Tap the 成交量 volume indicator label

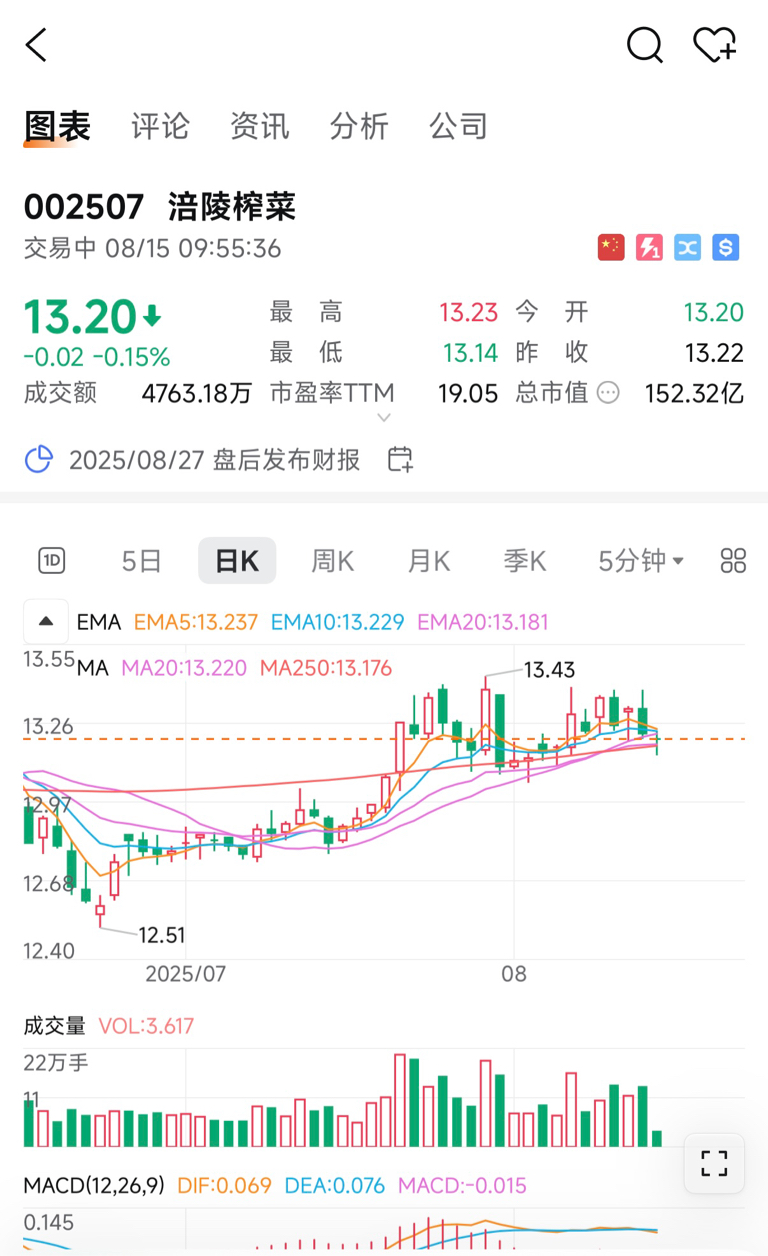55,1026
